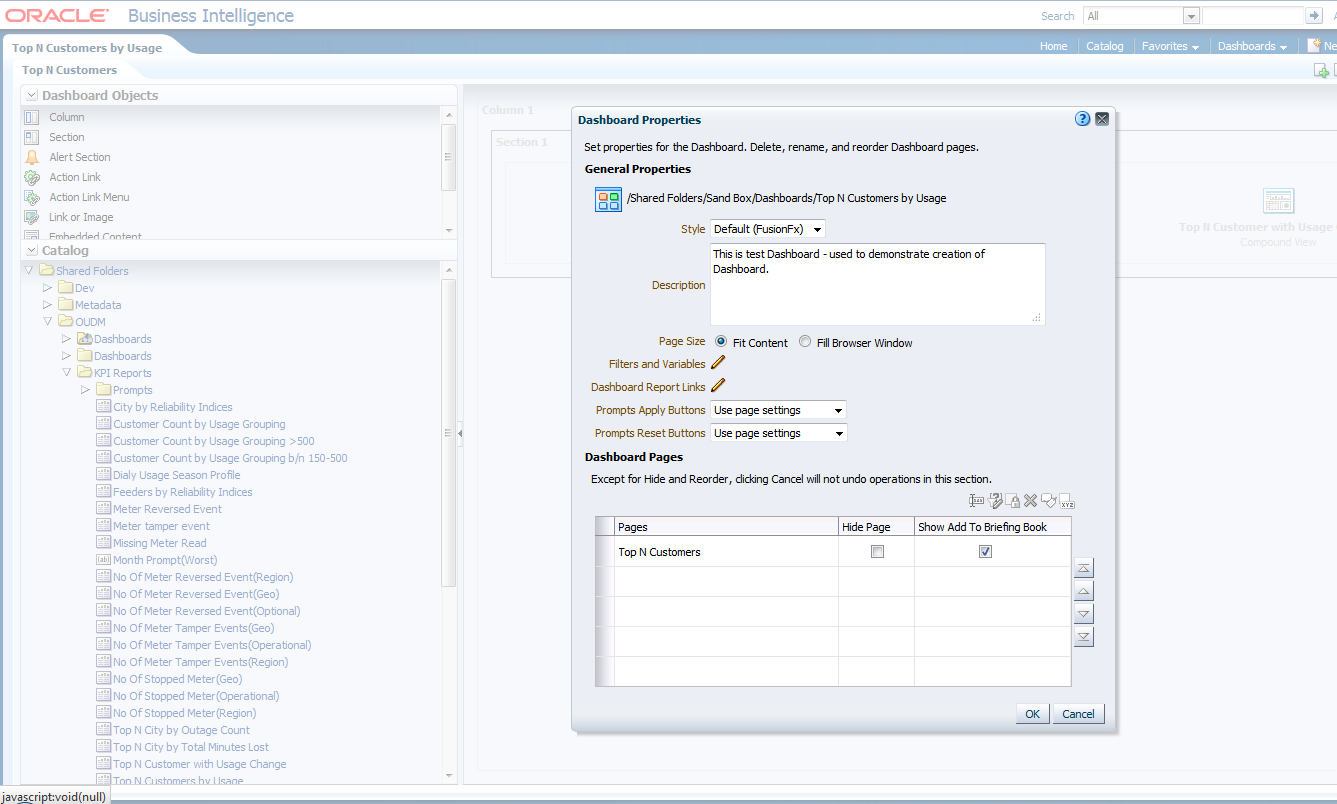Click the New icon in the header bar
The height and width of the screenshot is (804, 1337).
click(x=1314, y=46)
